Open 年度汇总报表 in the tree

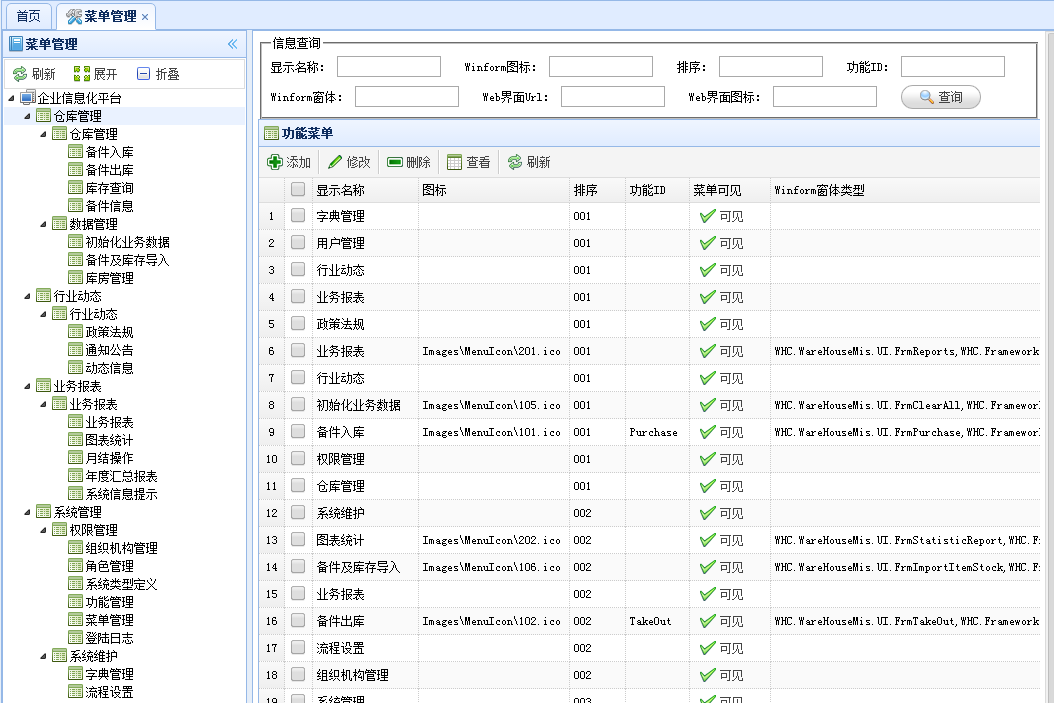pos(122,477)
